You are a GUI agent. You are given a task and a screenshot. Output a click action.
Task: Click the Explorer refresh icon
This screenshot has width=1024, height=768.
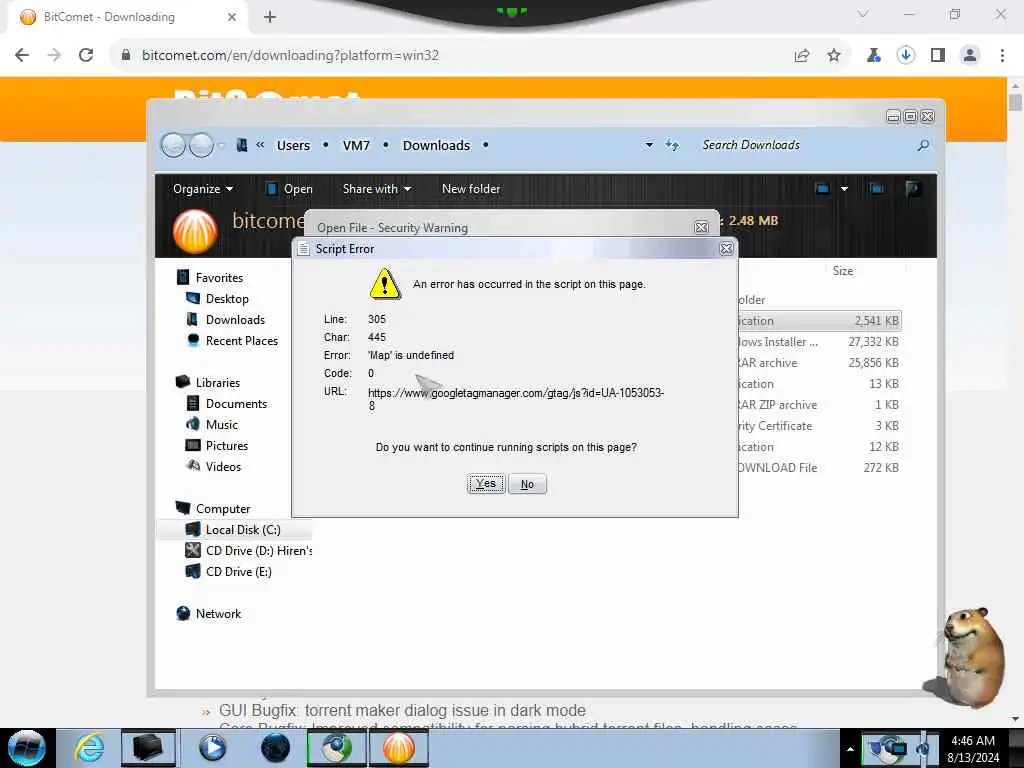[672, 145]
